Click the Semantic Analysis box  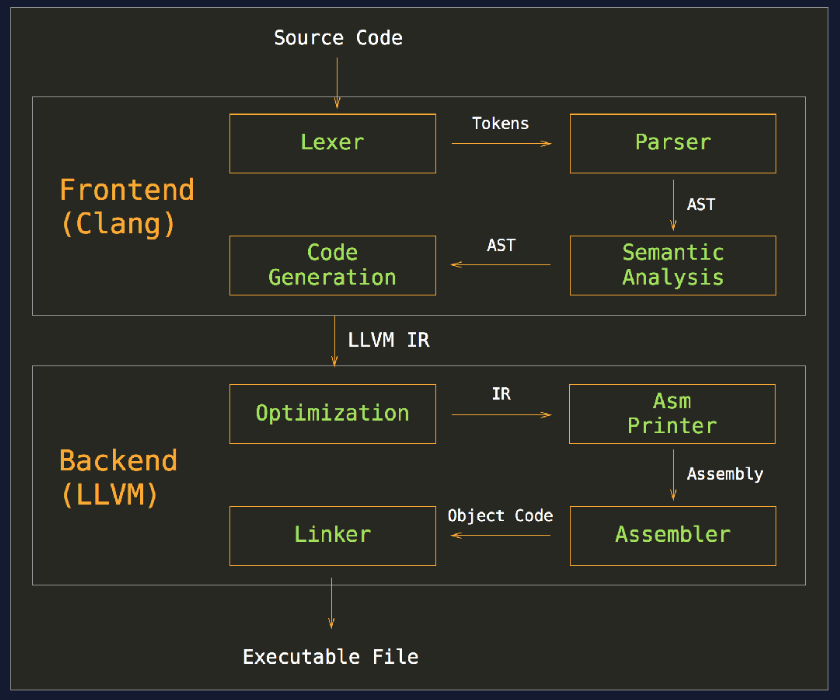tap(672, 265)
